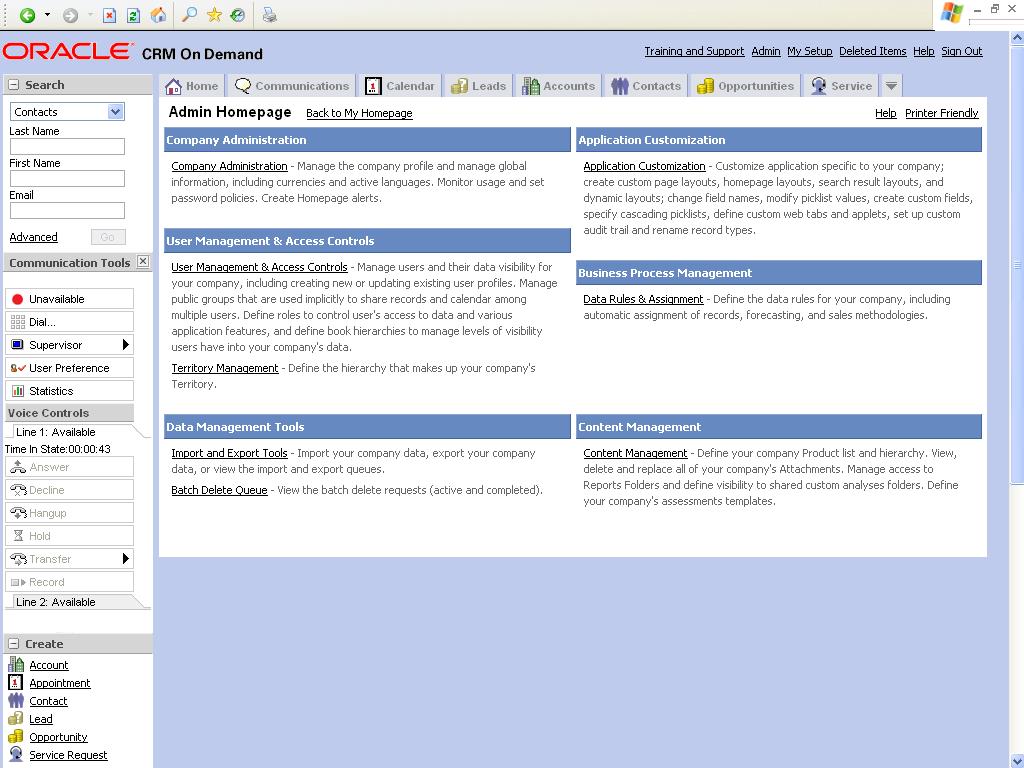Click the Search magnifier toolbar icon

tap(189, 14)
